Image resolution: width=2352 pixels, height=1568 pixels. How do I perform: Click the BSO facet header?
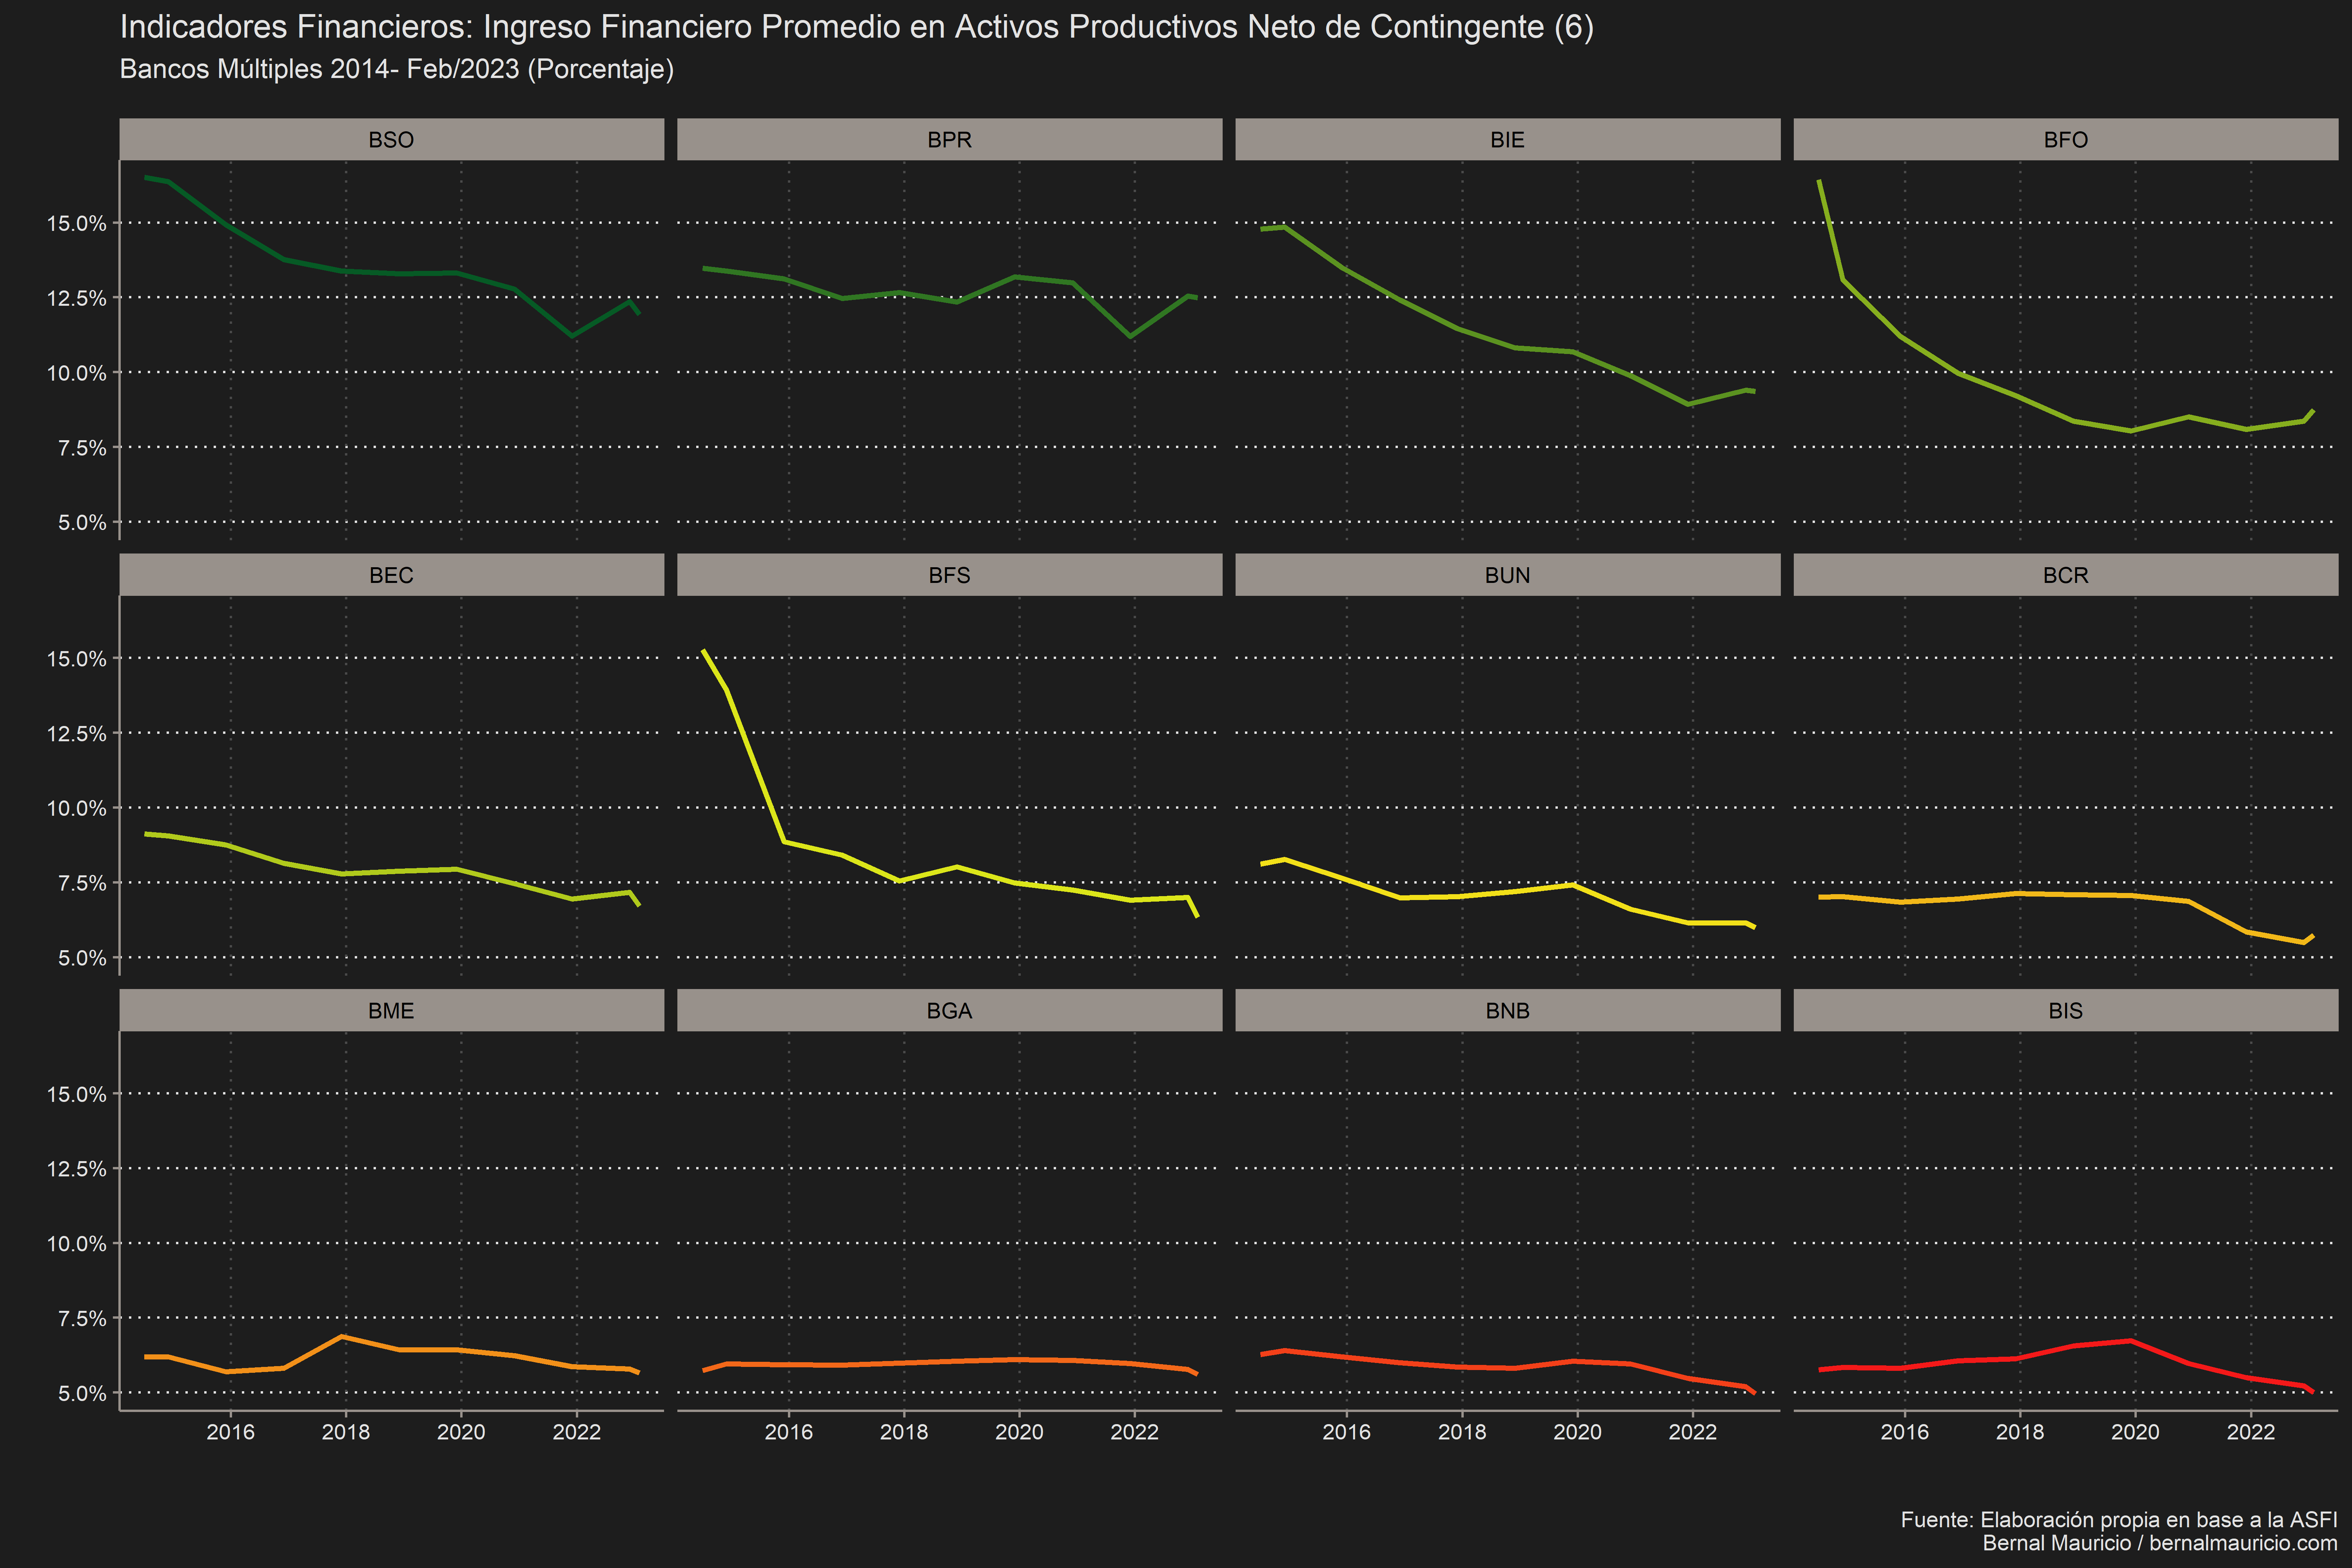(x=391, y=139)
